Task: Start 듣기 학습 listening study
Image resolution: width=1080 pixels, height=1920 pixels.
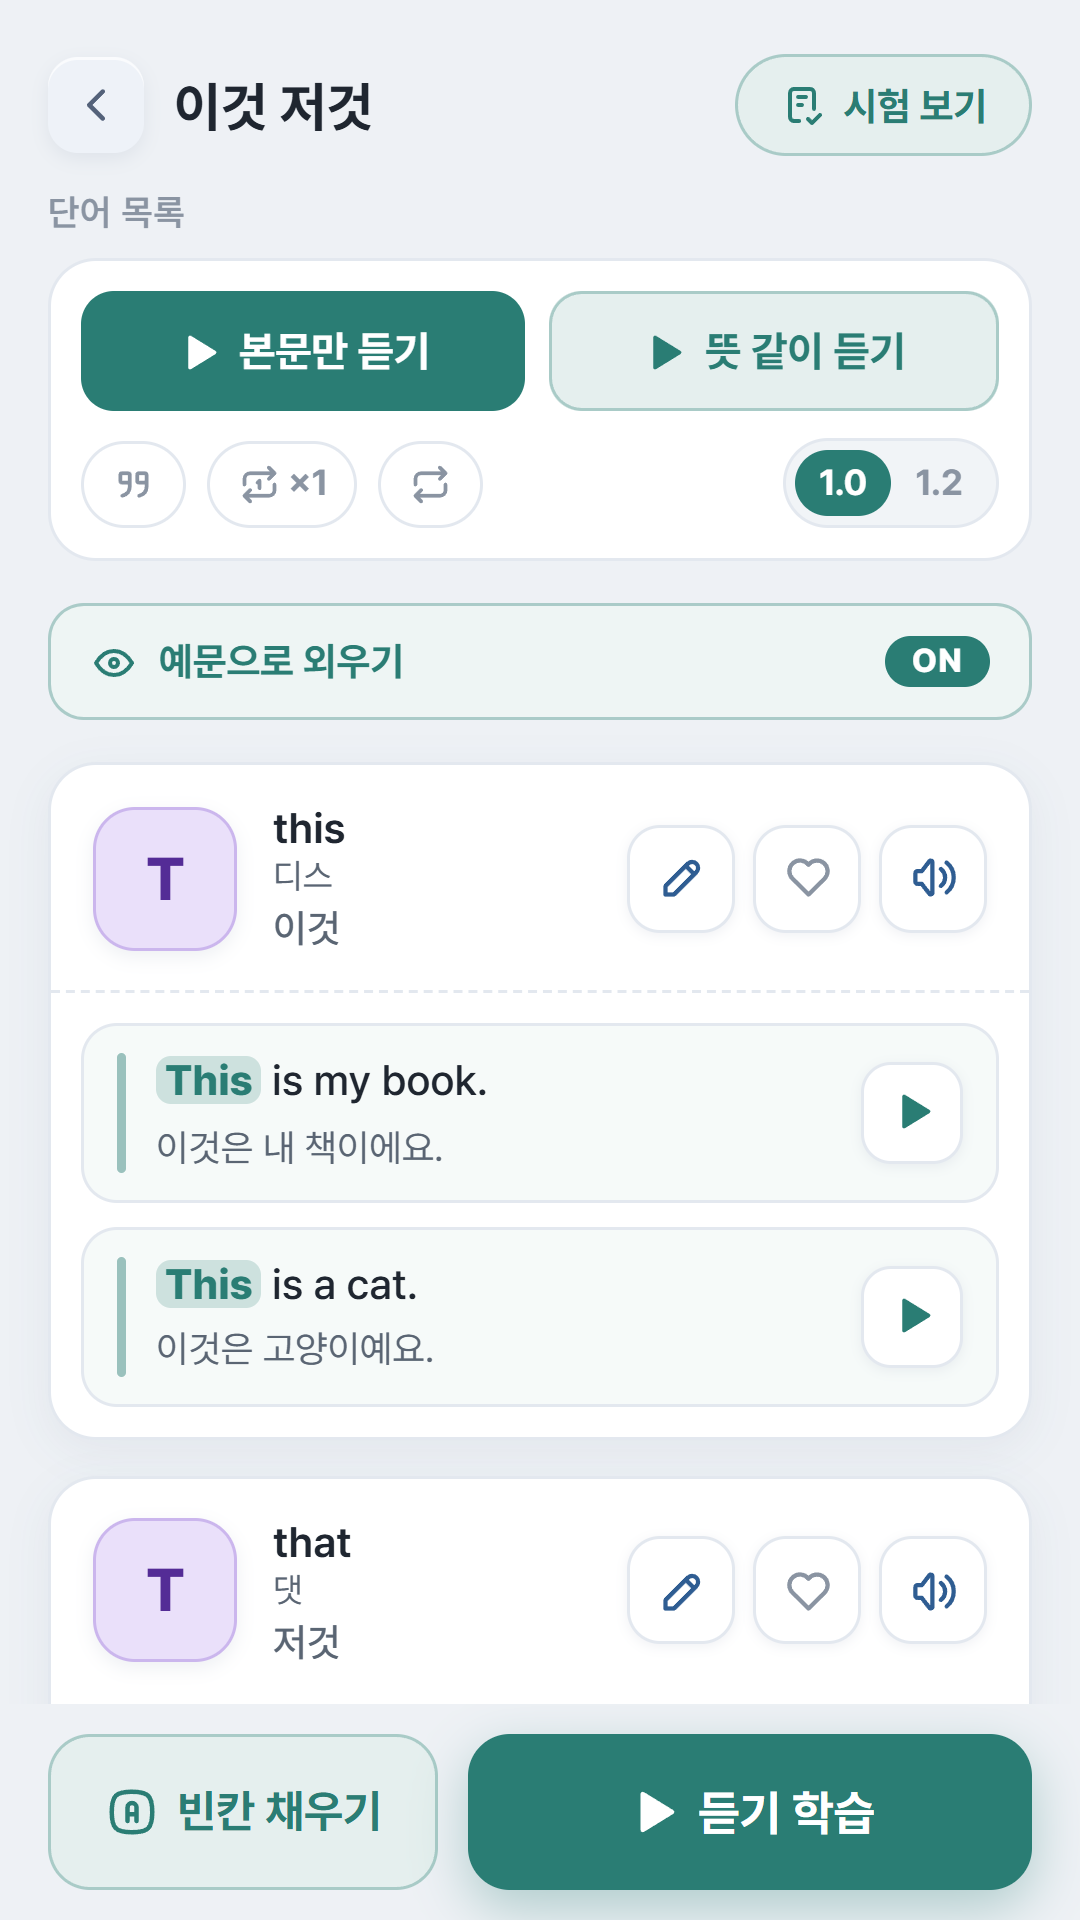Action: click(750, 1812)
